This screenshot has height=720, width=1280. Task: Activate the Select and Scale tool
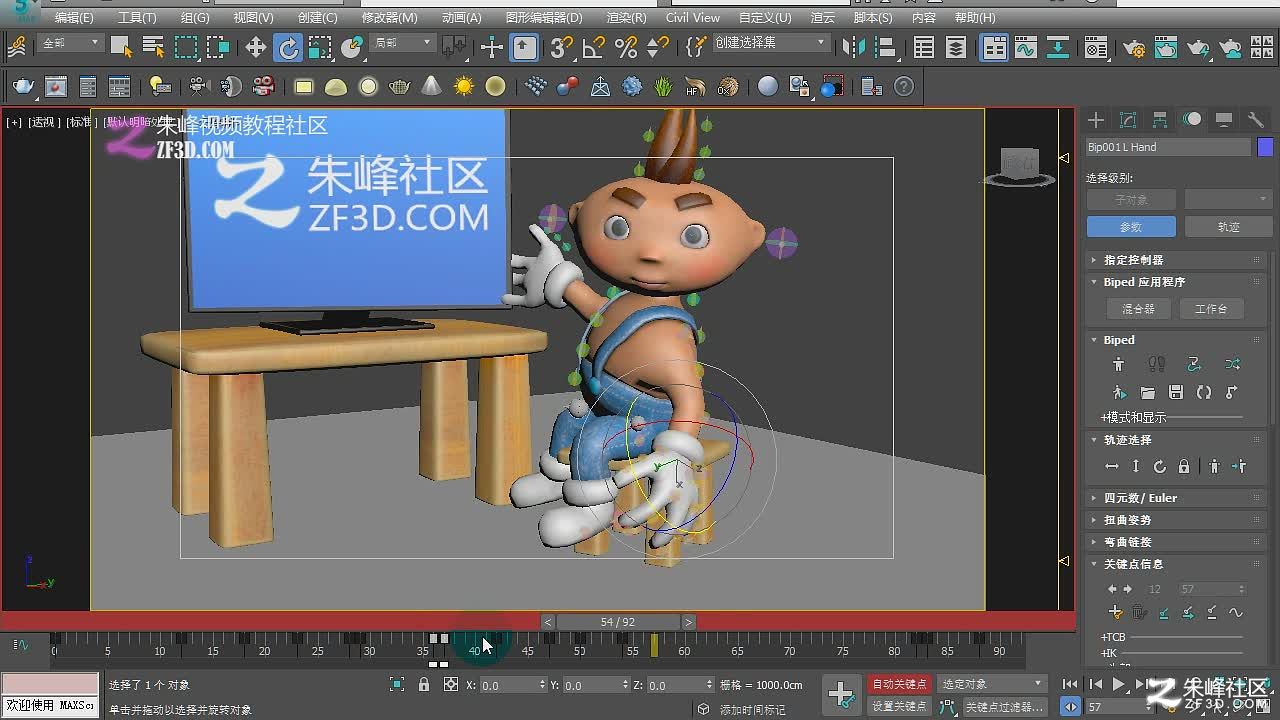[320, 47]
